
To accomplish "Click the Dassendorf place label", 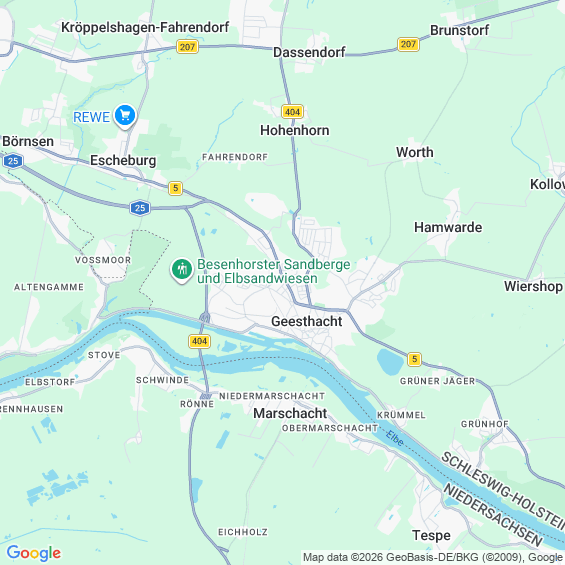I will click(309, 52).
